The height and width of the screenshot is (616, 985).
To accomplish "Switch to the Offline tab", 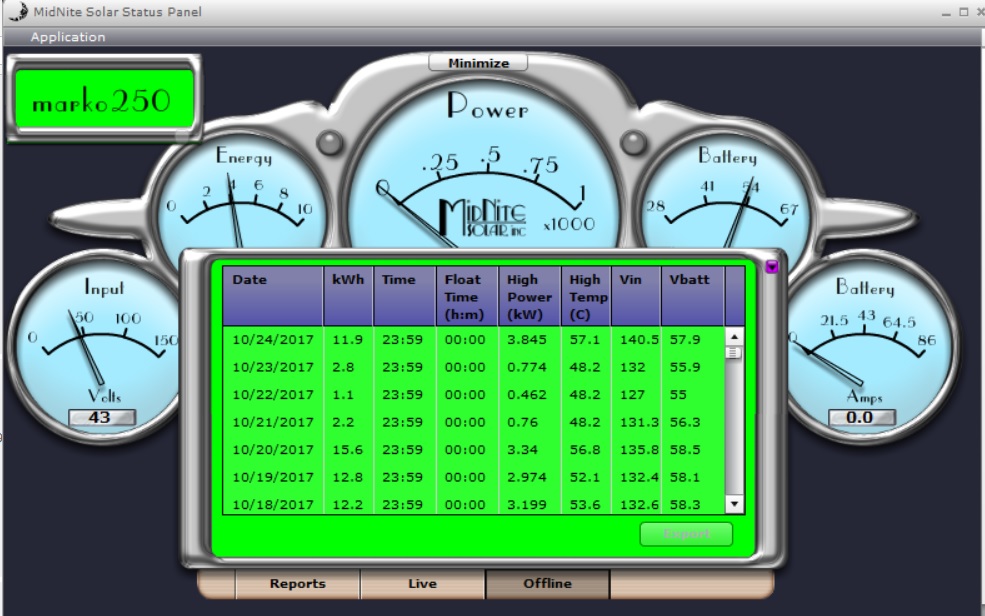I will point(547,584).
